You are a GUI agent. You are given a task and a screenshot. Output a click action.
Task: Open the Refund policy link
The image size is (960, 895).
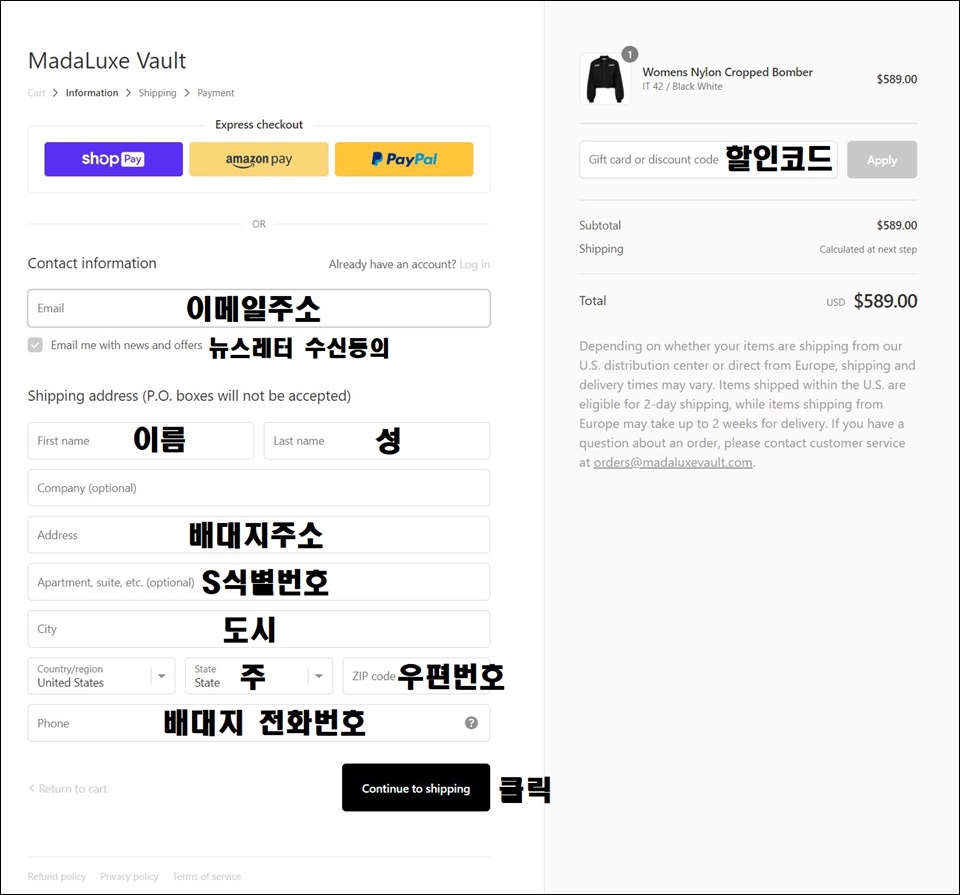pyautogui.click(x=57, y=877)
